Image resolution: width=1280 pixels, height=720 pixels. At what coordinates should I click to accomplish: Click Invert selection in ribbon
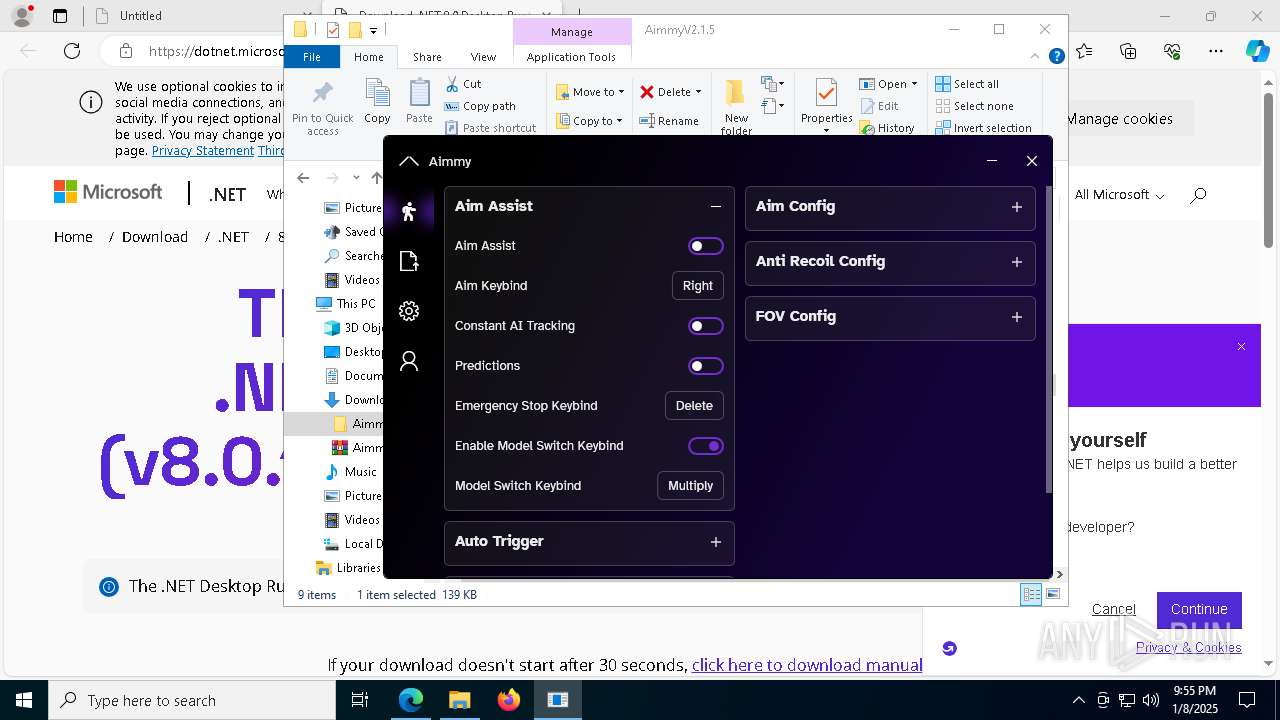[x=983, y=128]
